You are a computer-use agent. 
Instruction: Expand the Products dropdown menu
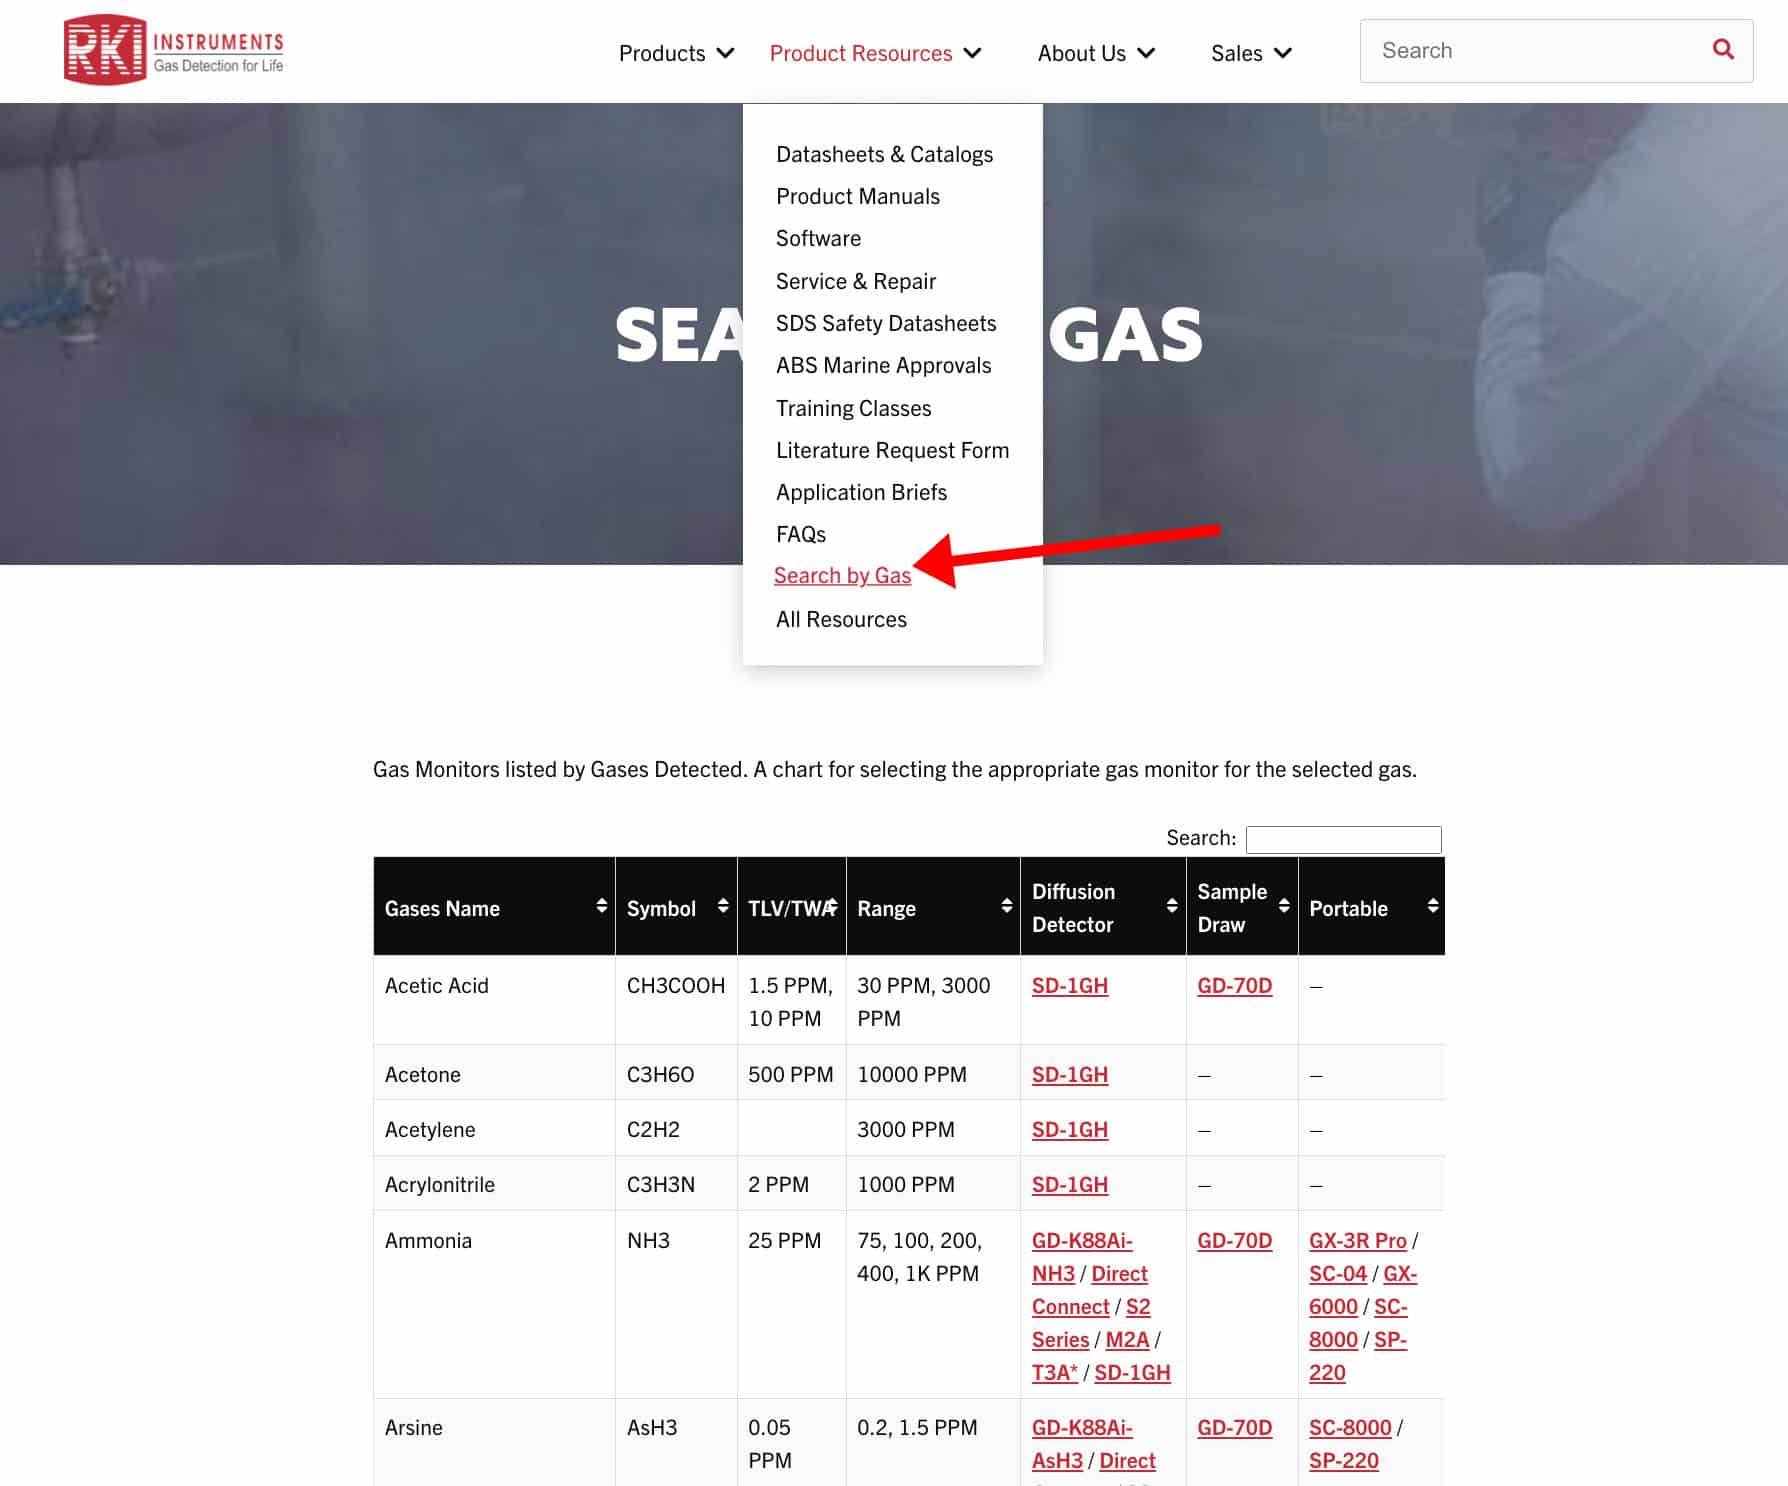pos(676,53)
